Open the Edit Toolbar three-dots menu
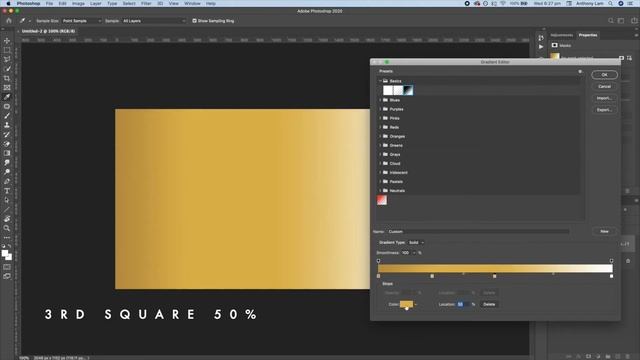The image size is (640, 360). click(x=7, y=238)
